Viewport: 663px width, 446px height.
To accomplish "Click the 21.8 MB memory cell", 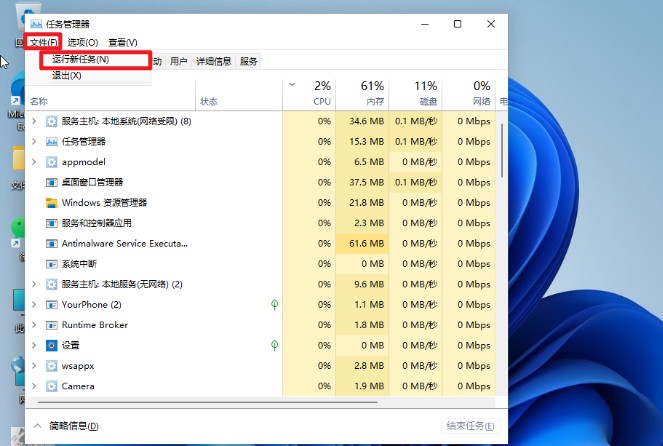I will (x=362, y=202).
